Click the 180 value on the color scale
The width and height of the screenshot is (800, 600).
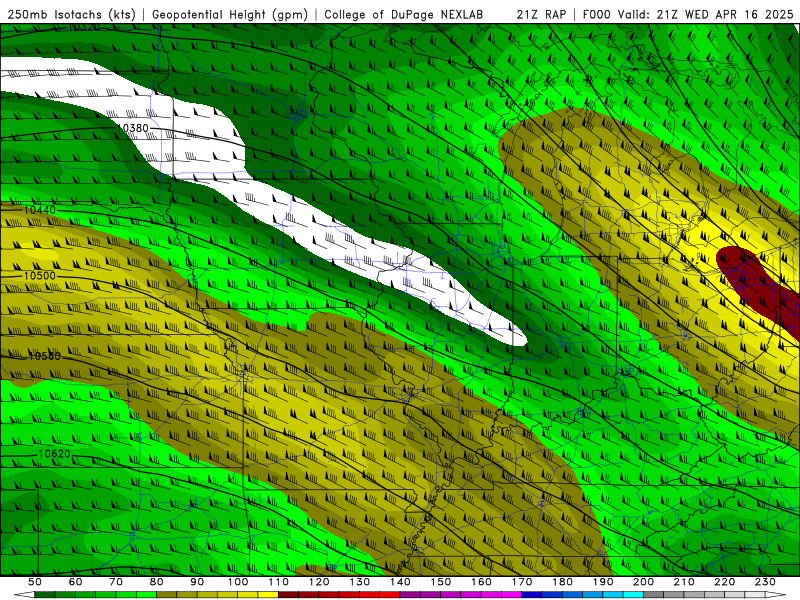pyautogui.click(x=562, y=582)
